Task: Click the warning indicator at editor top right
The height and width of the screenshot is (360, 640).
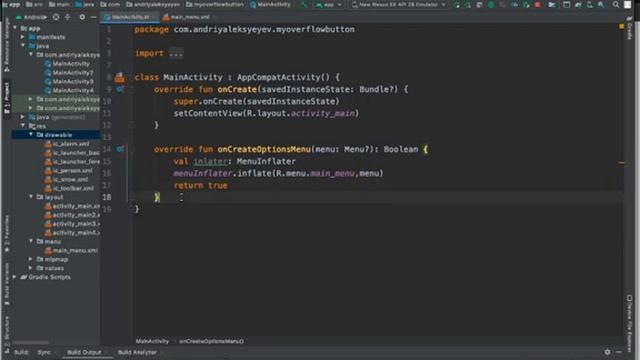Action: (622, 26)
